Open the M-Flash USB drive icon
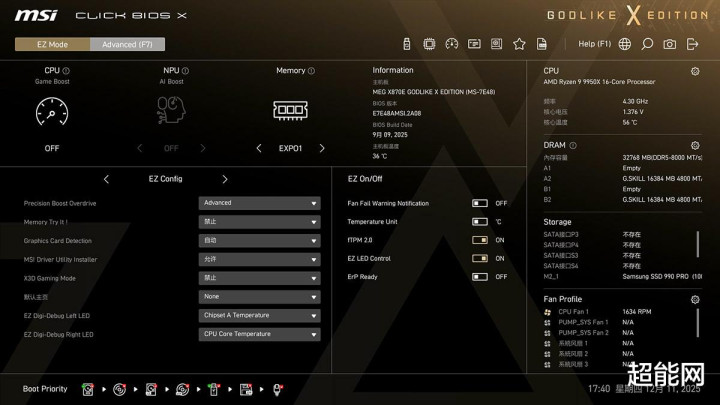Viewport: 720px width, 405px height. pos(406,44)
